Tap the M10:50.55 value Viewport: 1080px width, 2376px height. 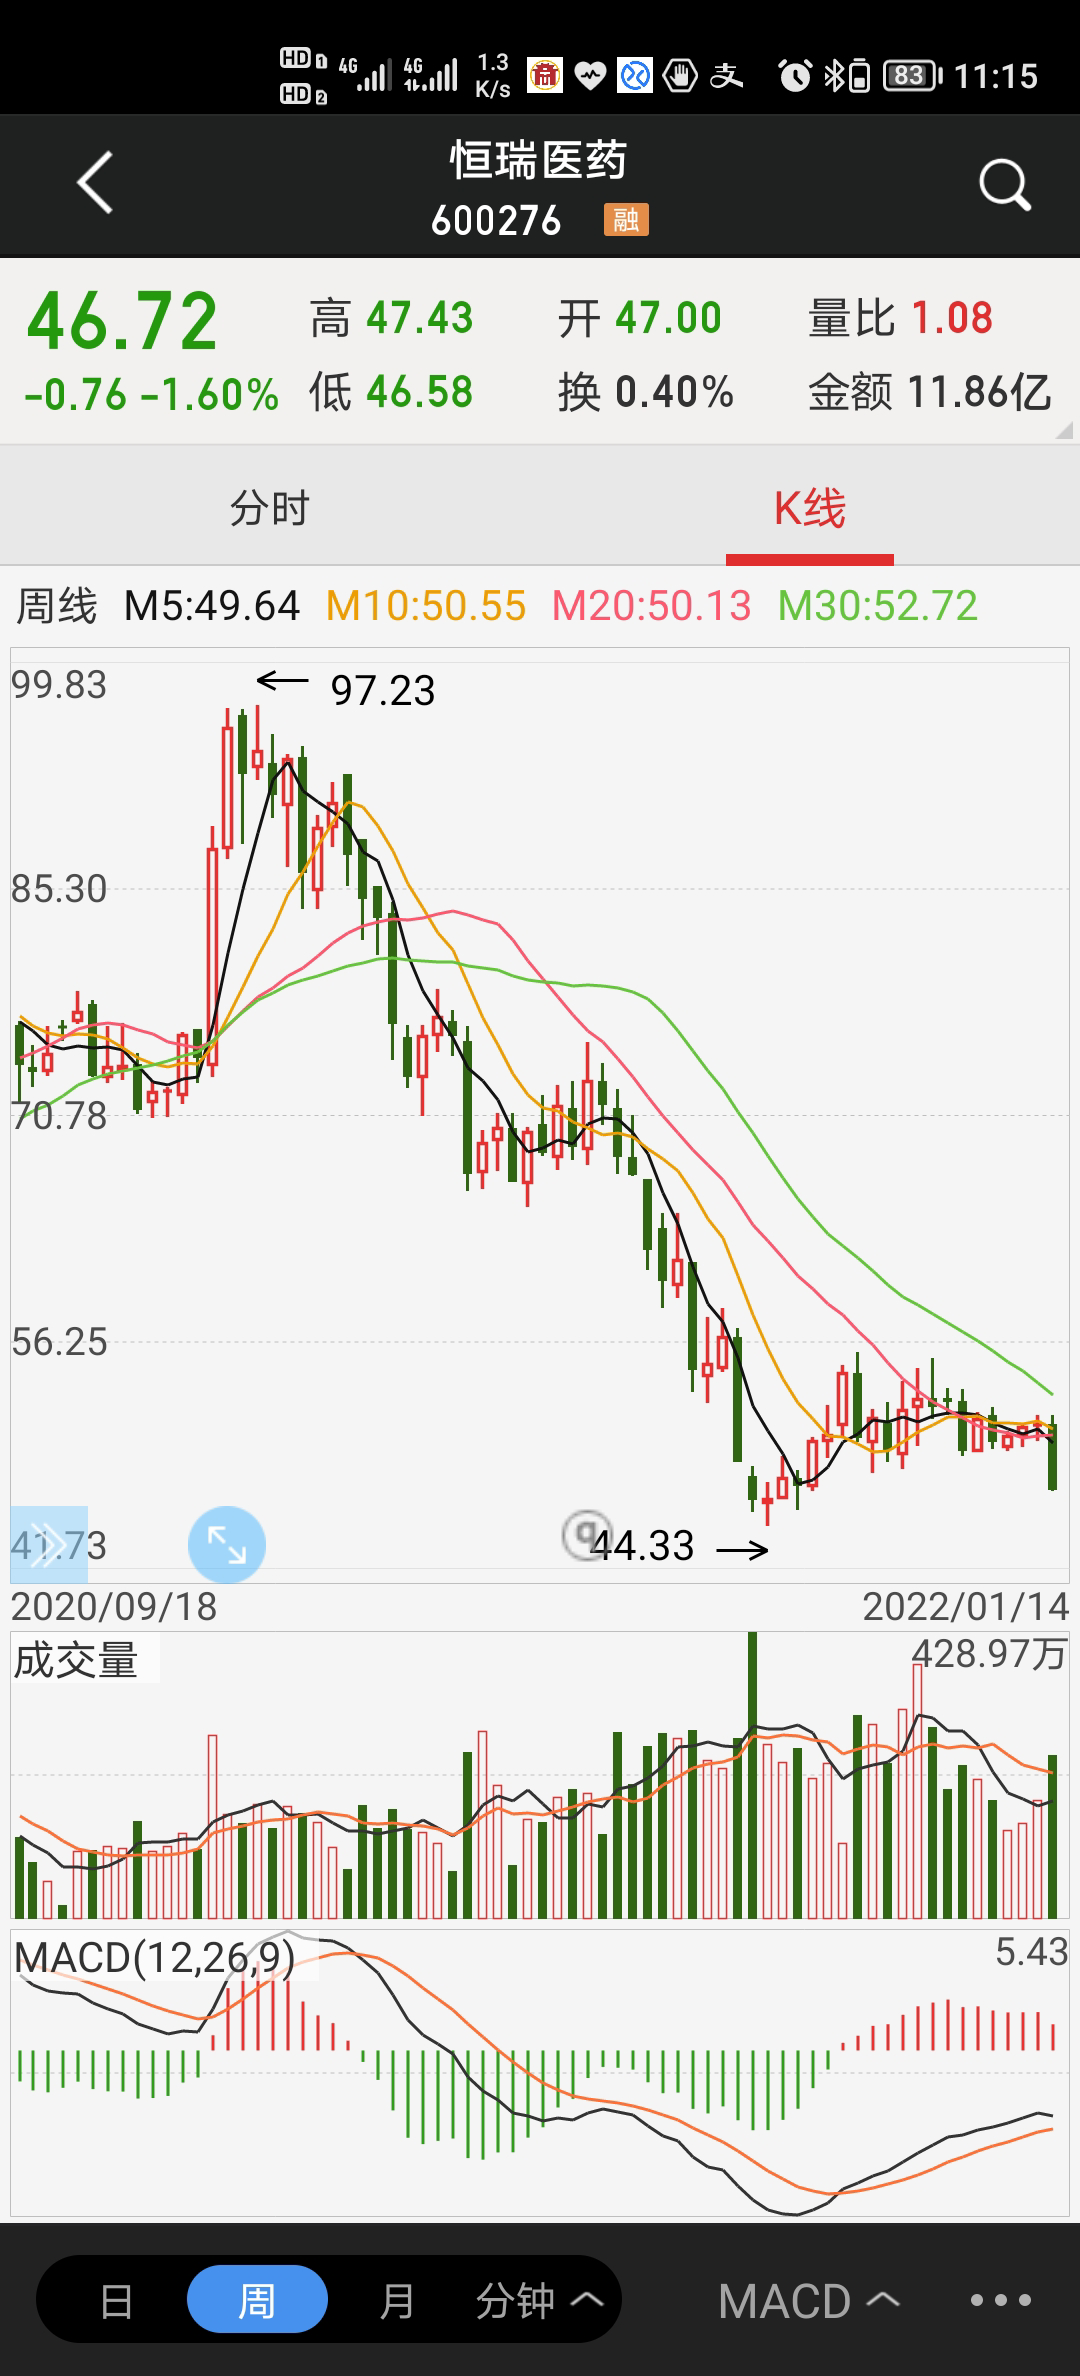[x=426, y=606]
